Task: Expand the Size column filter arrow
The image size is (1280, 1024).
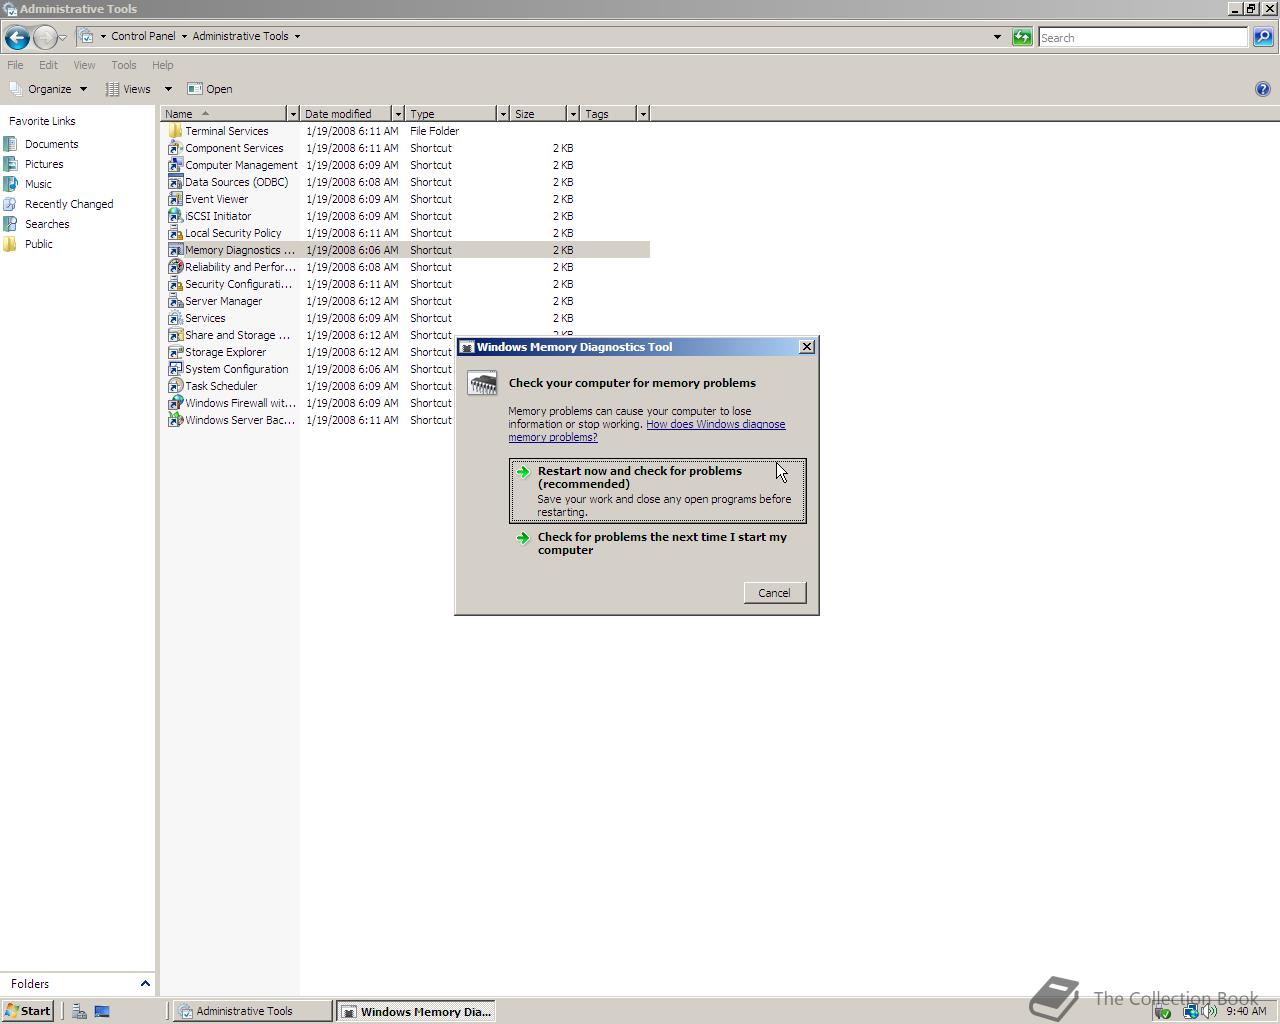Action: point(573,114)
